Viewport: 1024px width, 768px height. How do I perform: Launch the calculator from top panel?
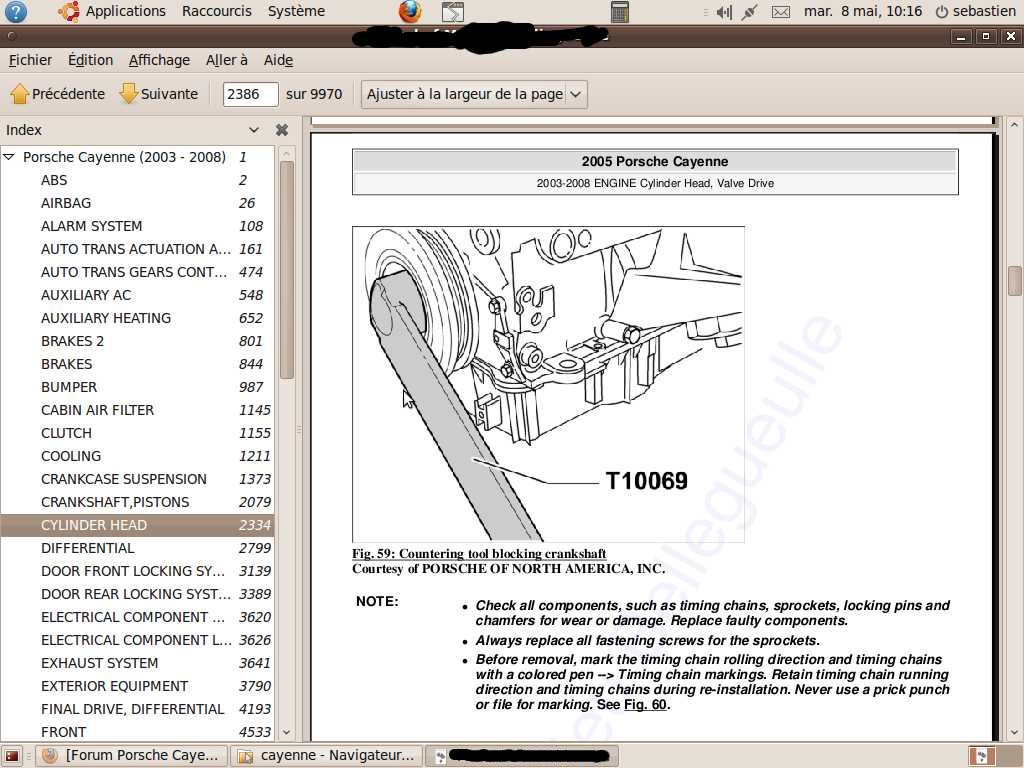tap(619, 12)
